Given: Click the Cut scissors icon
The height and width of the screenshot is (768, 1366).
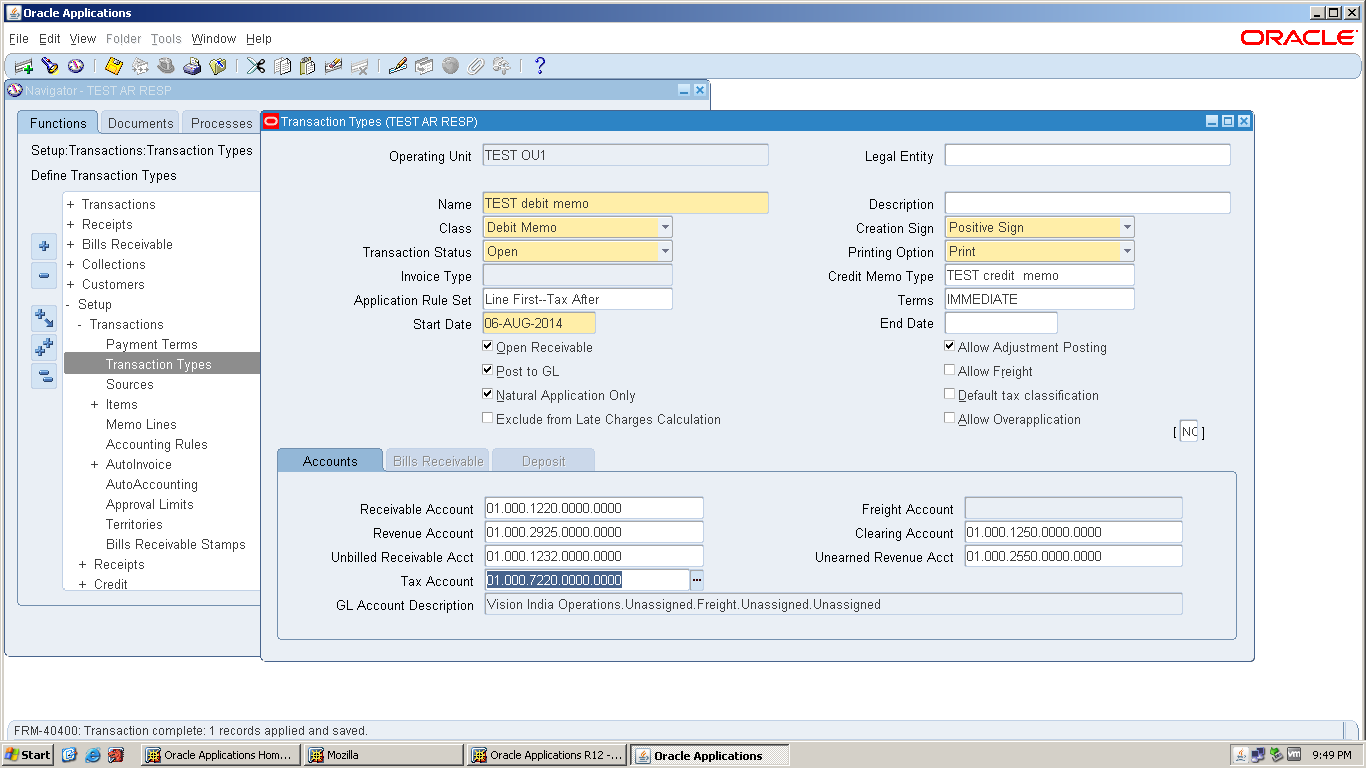Looking at the screenshot, I should coord(256,66).
